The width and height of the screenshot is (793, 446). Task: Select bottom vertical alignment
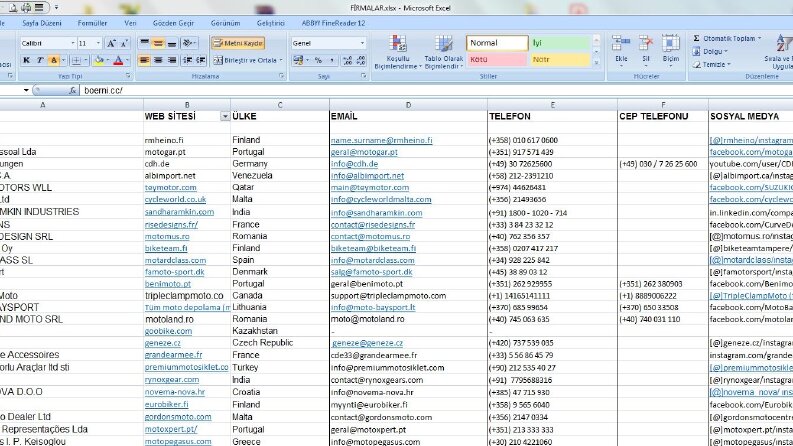172,43
